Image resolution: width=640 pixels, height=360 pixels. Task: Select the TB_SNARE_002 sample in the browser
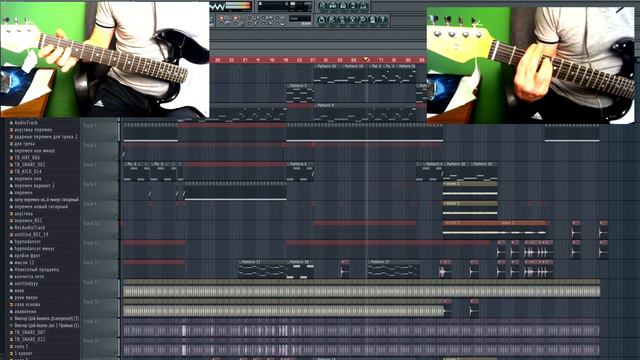click(30, 164)
